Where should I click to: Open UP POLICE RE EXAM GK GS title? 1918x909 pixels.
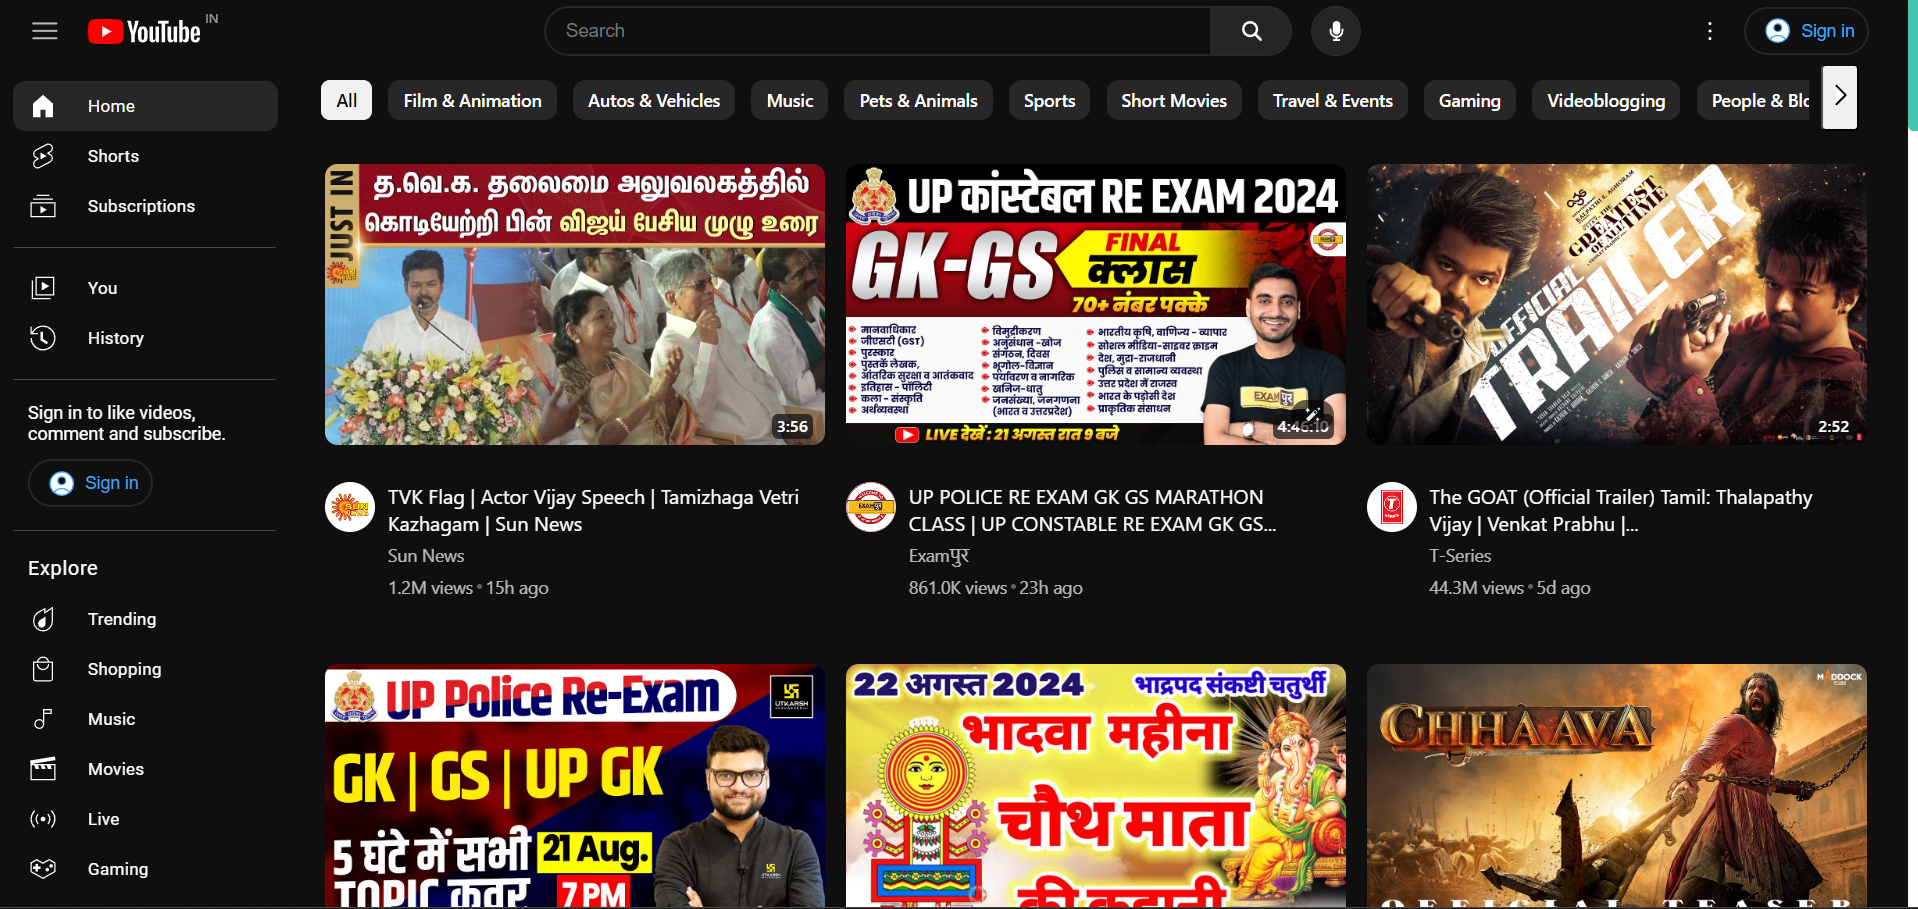coord(1092,510)
